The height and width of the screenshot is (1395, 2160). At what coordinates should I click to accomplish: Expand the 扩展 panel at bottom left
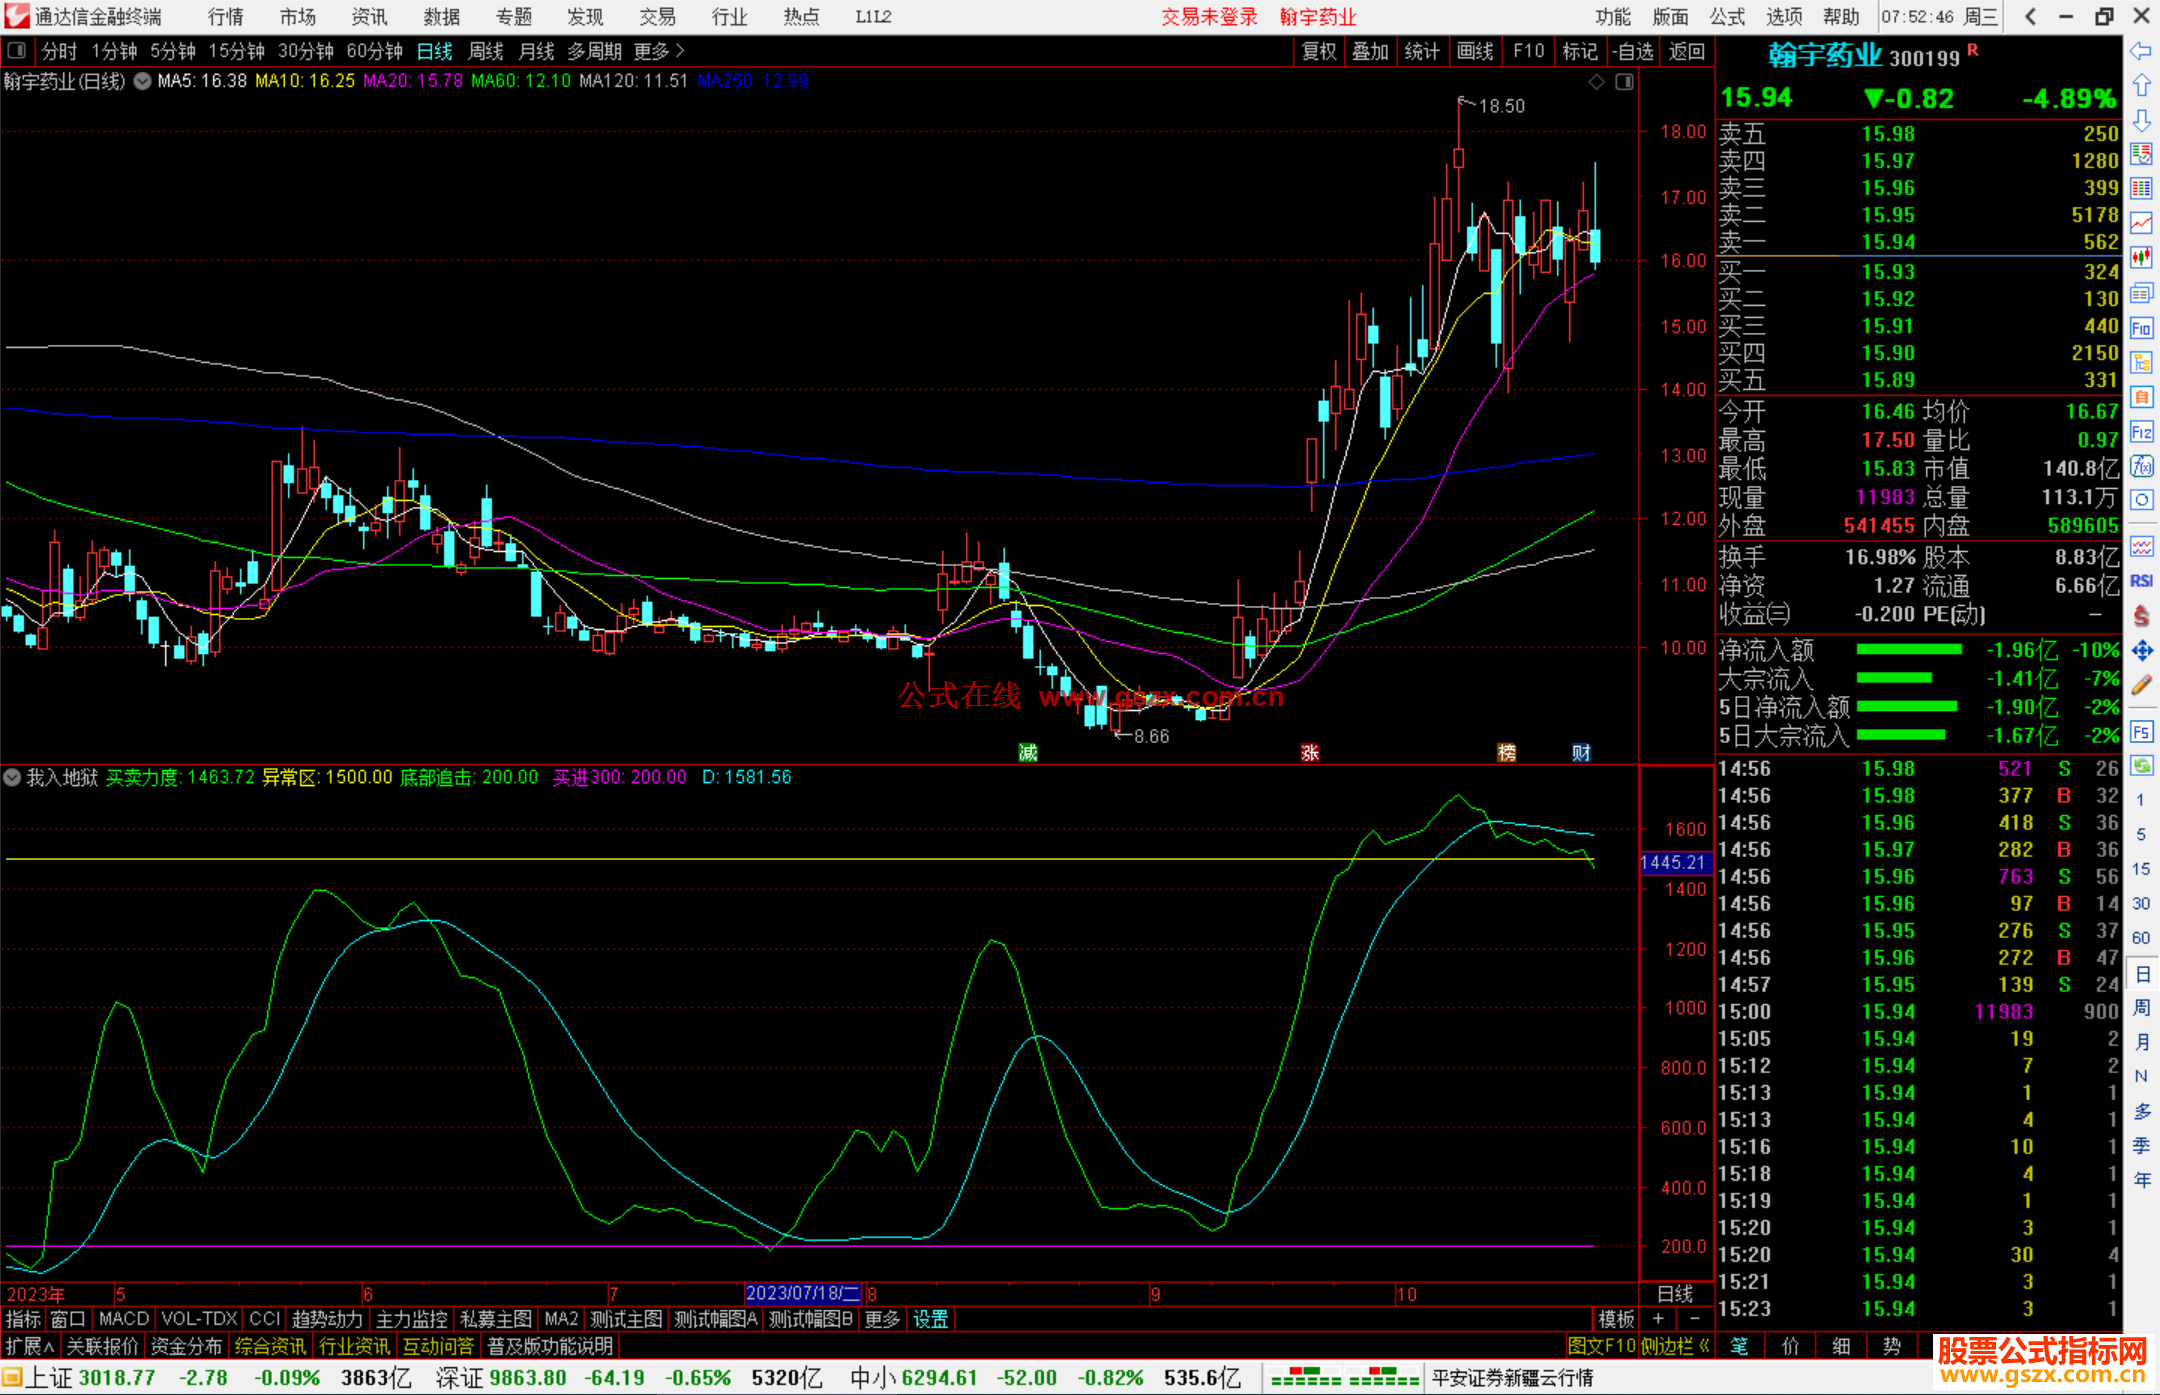30,1346
